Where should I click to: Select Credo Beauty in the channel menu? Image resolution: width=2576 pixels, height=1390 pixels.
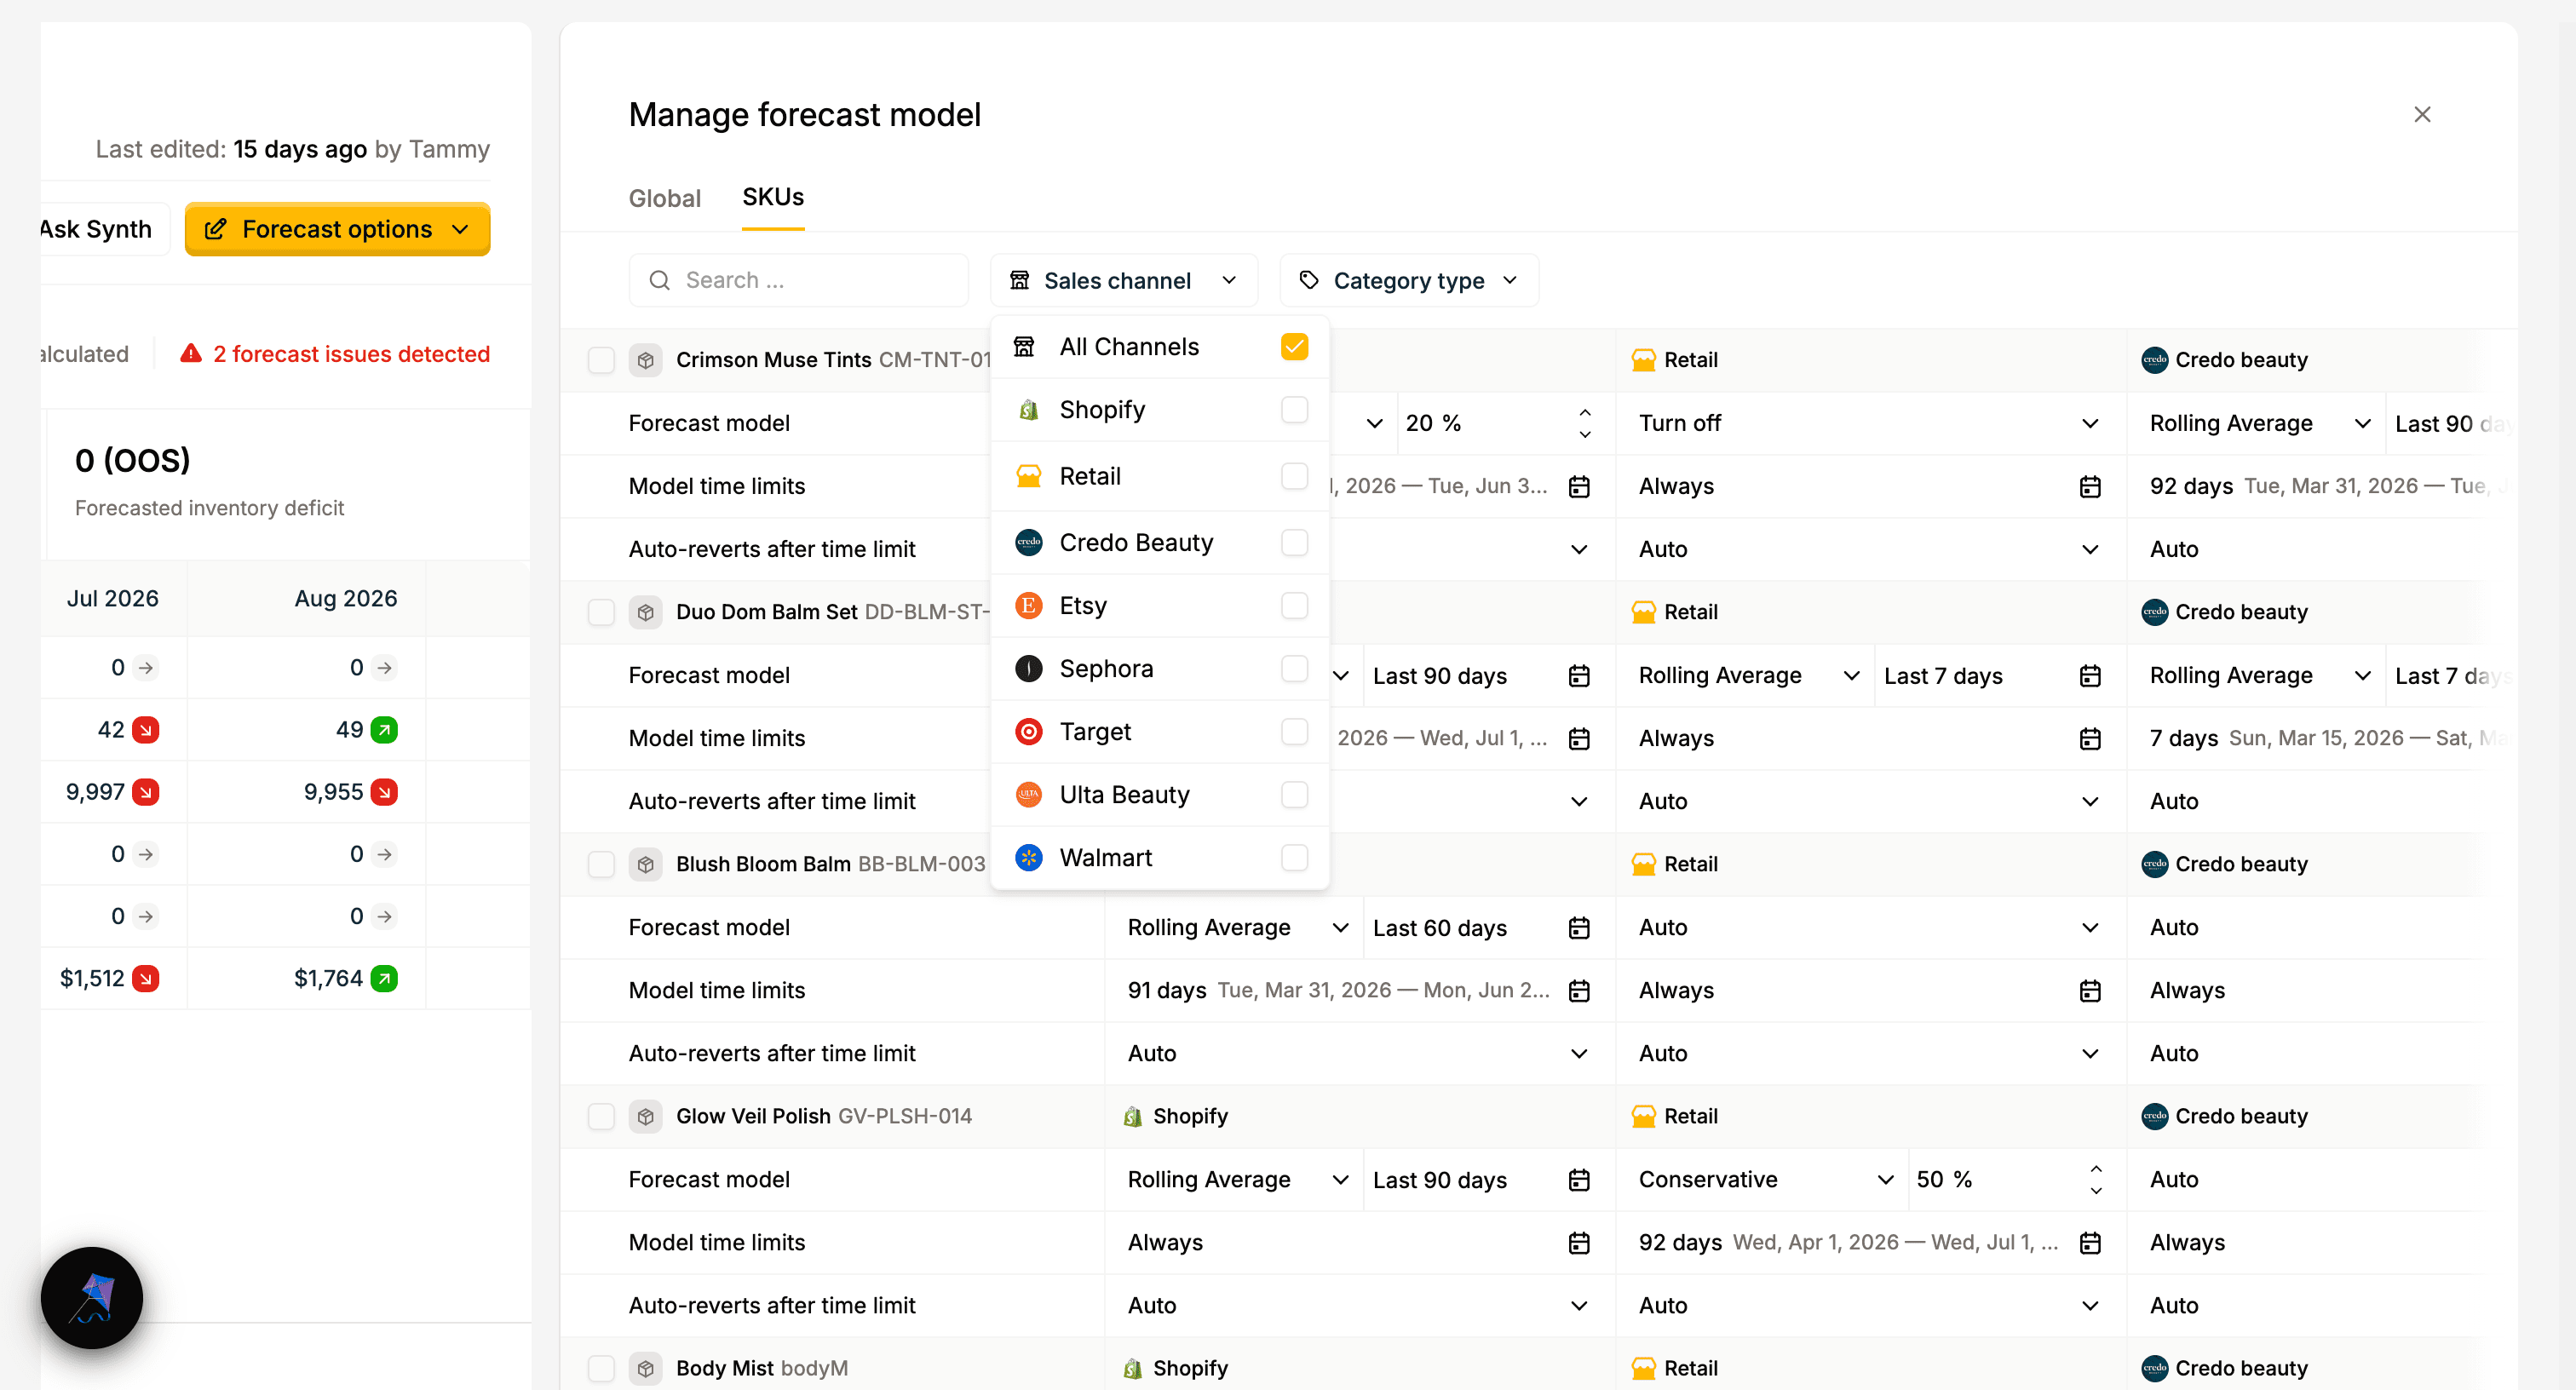pos(1160,543)
